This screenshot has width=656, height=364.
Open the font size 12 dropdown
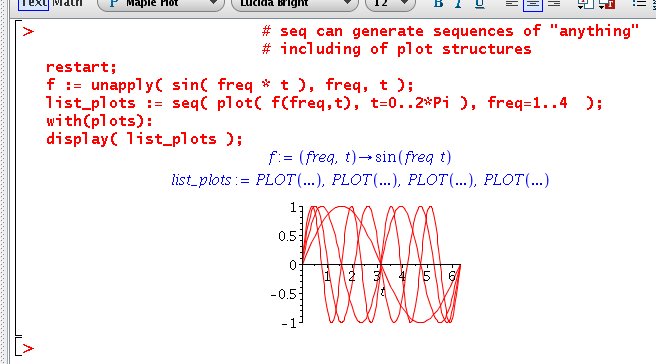tap(390, 4)
